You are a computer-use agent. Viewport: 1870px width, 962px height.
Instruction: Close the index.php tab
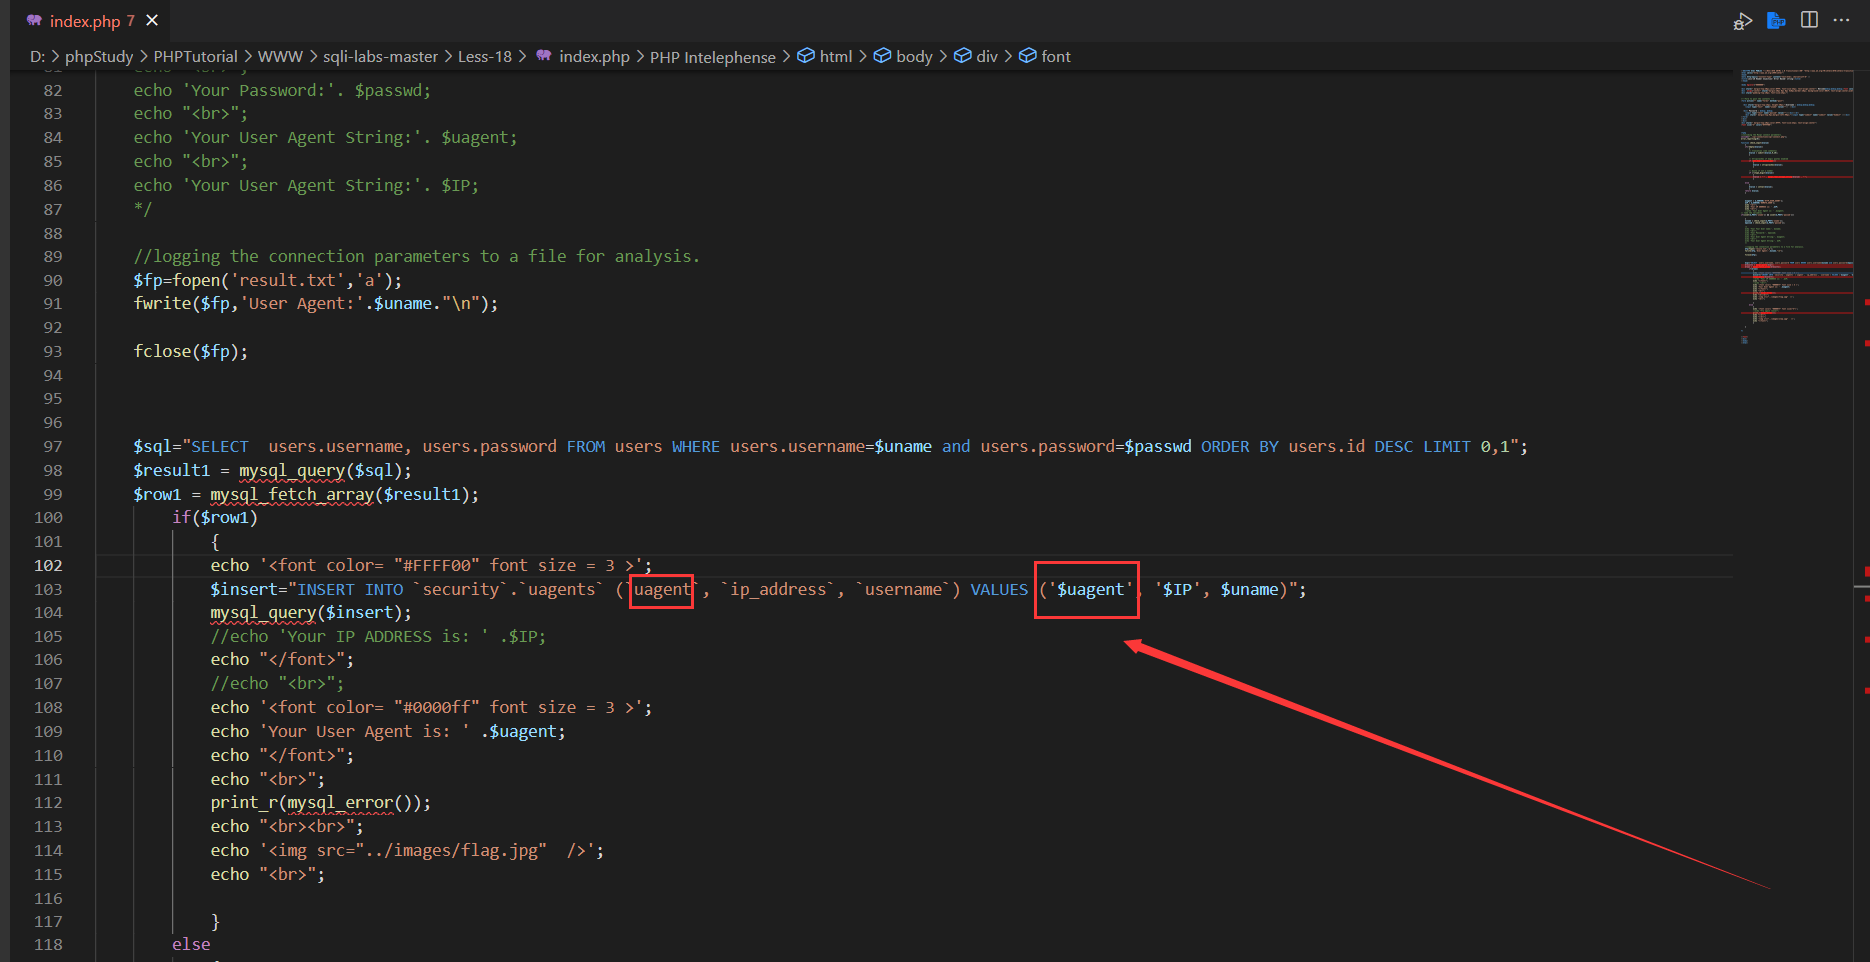point(152,20)
